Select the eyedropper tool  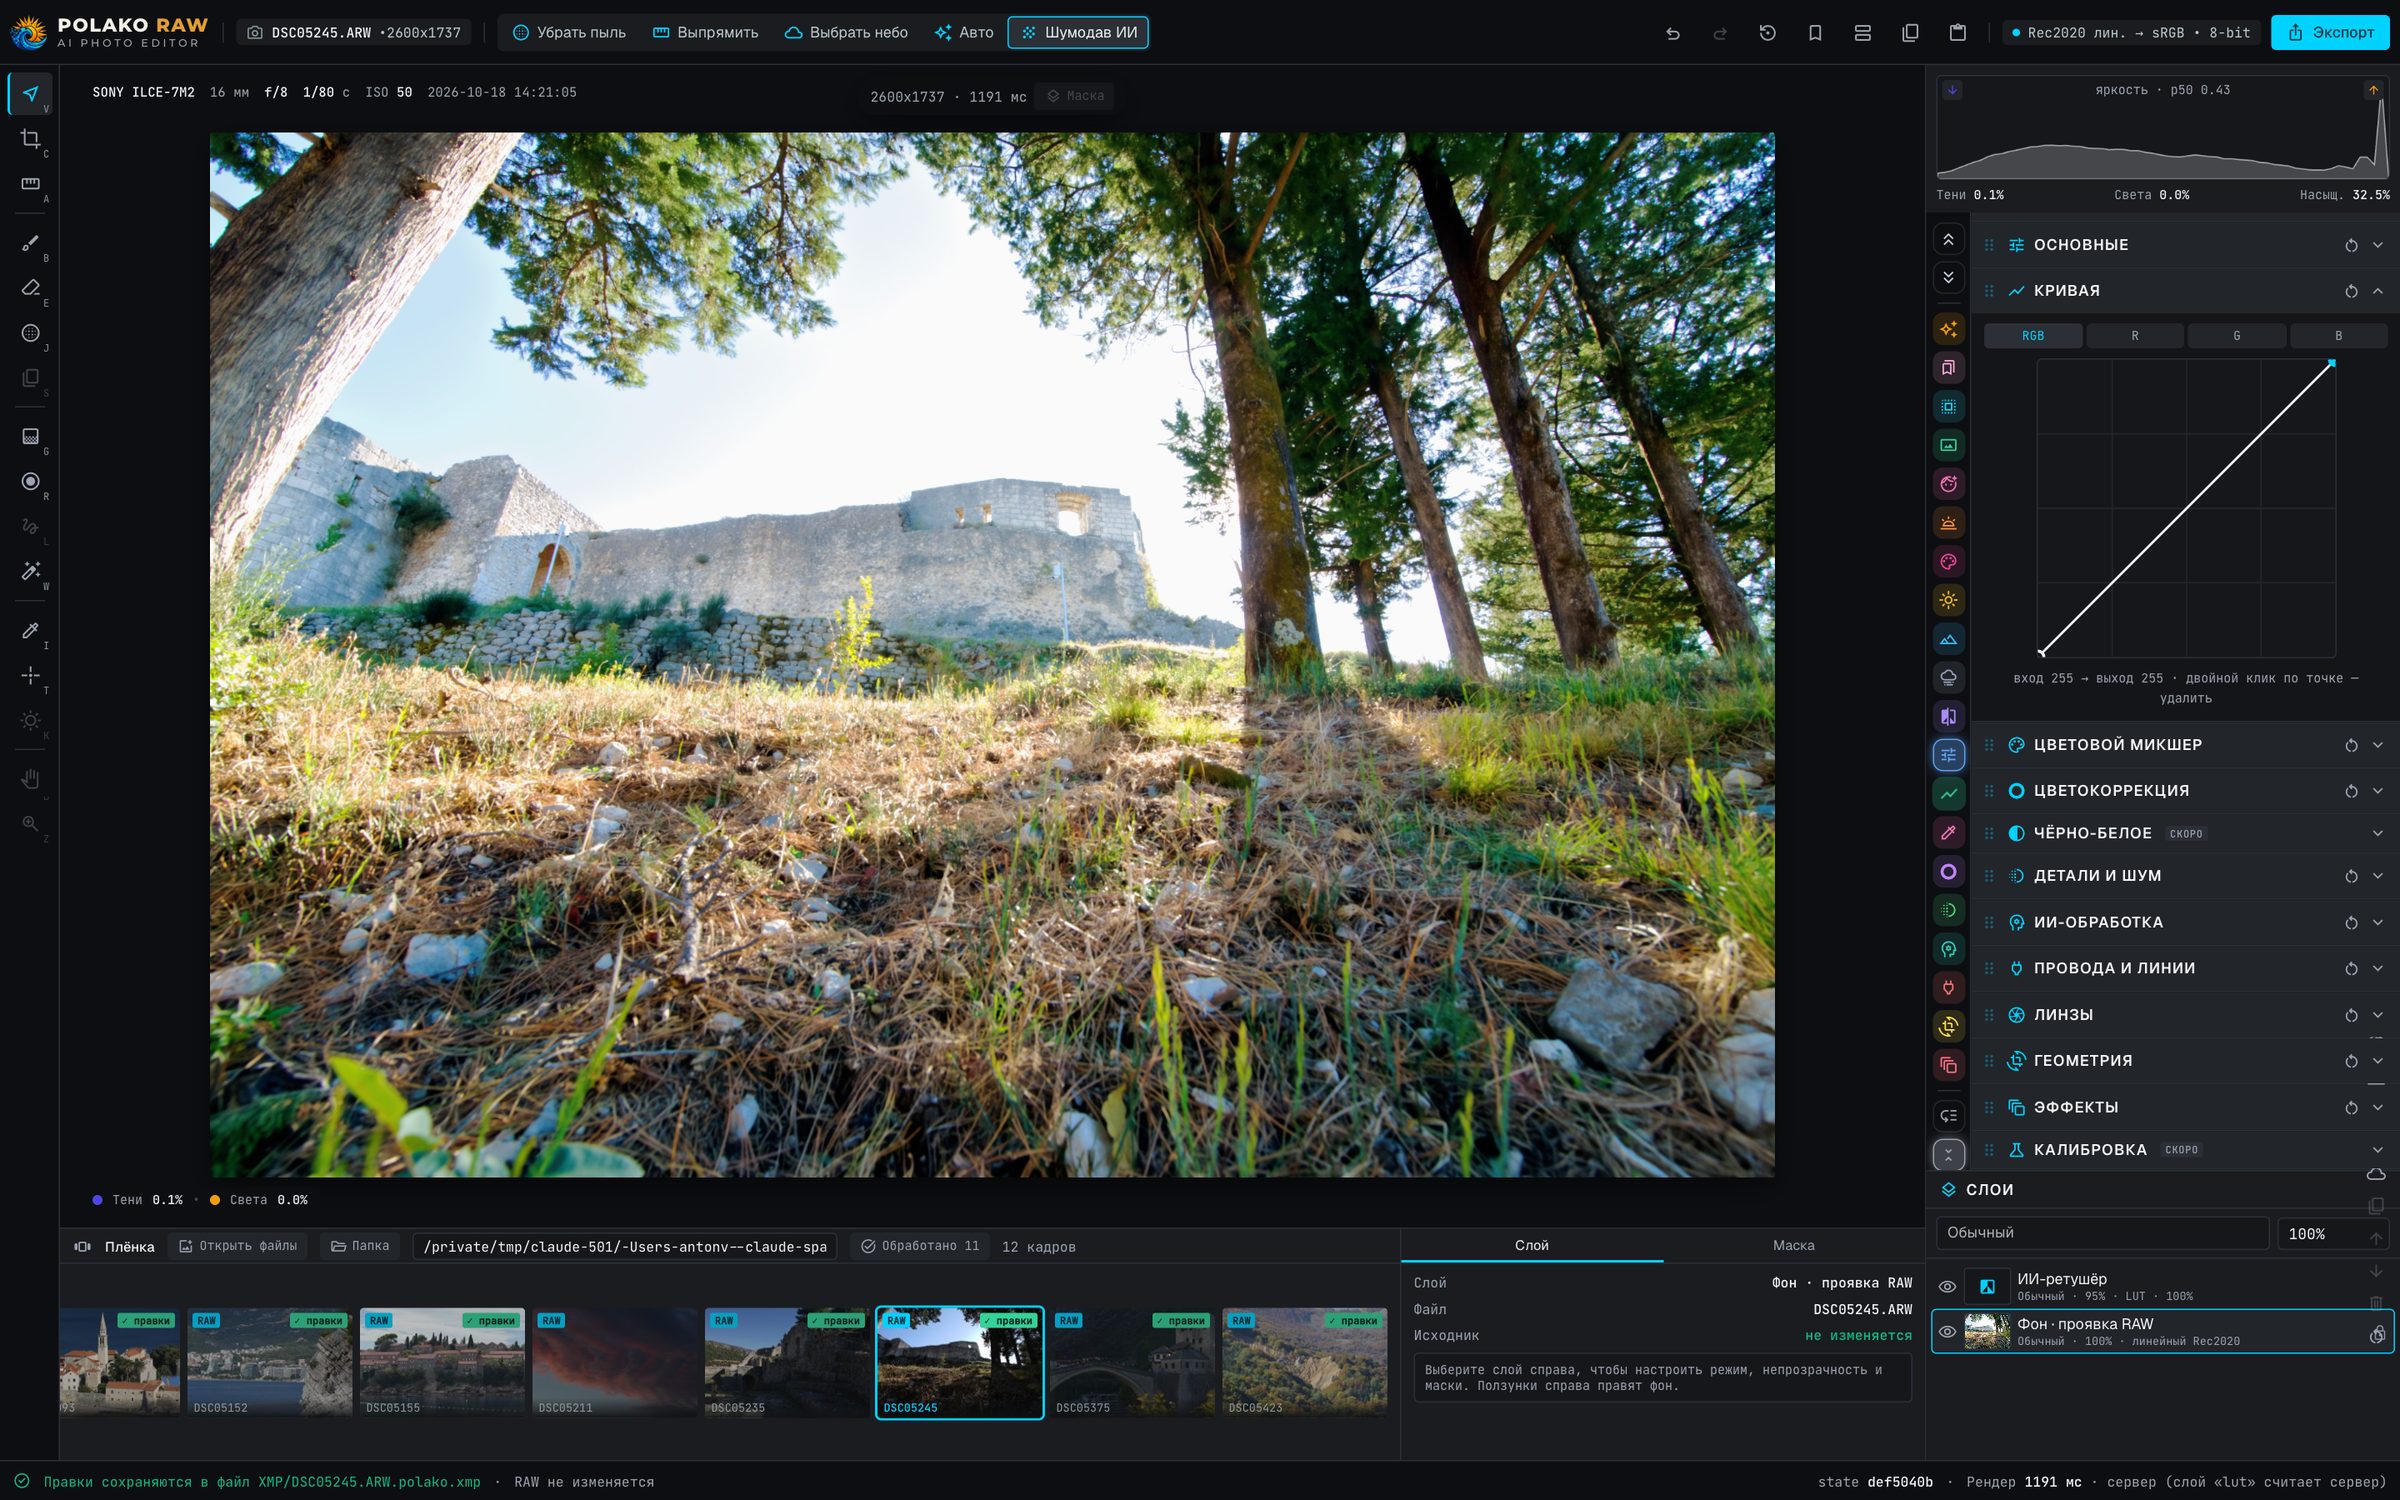click(x=31, y=630)
